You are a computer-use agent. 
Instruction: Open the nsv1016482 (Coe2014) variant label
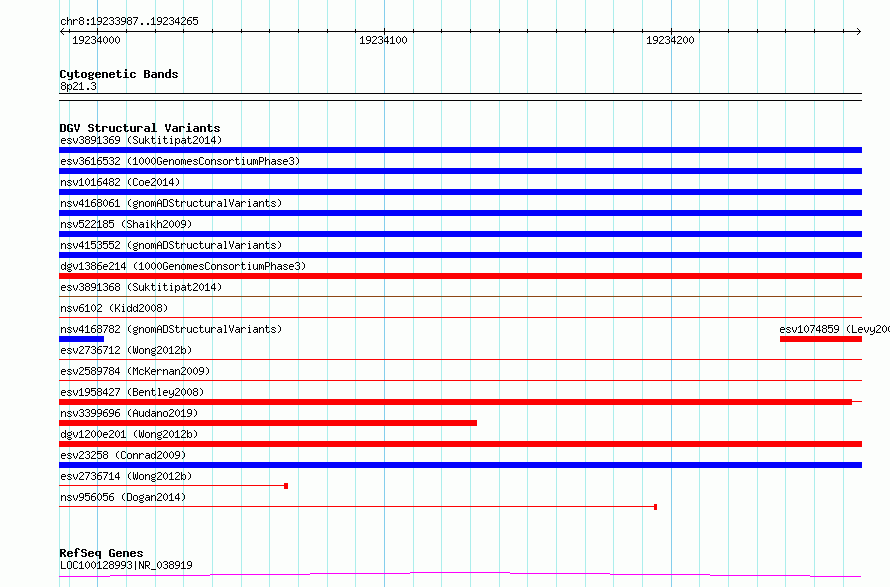point(120,182)
